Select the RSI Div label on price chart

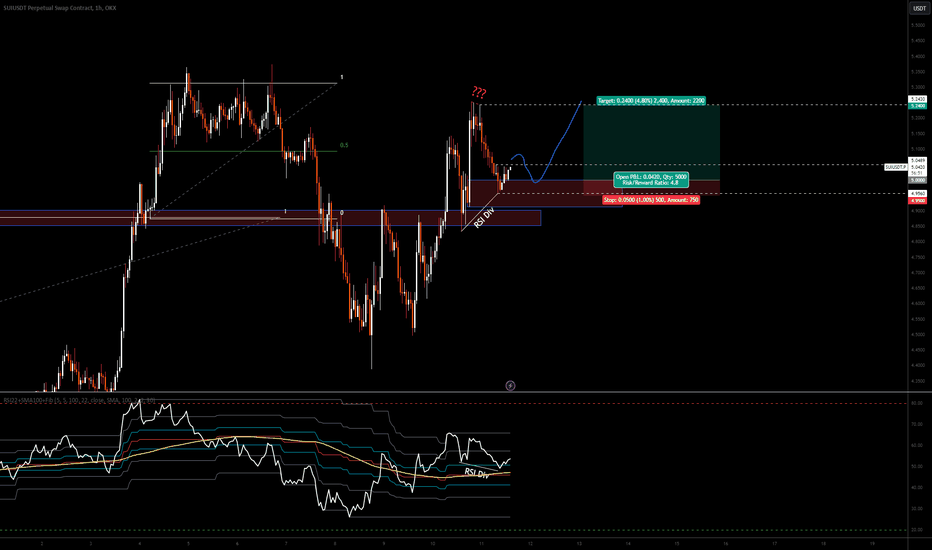pyautogui.click(x=484, y=218)
